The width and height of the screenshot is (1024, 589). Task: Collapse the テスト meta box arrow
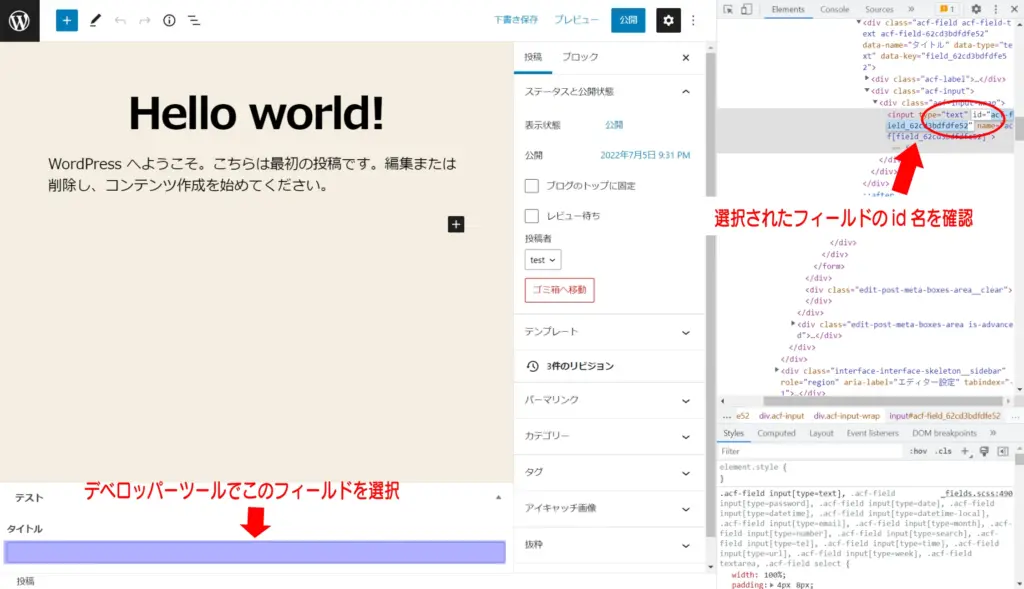(498, 498)
